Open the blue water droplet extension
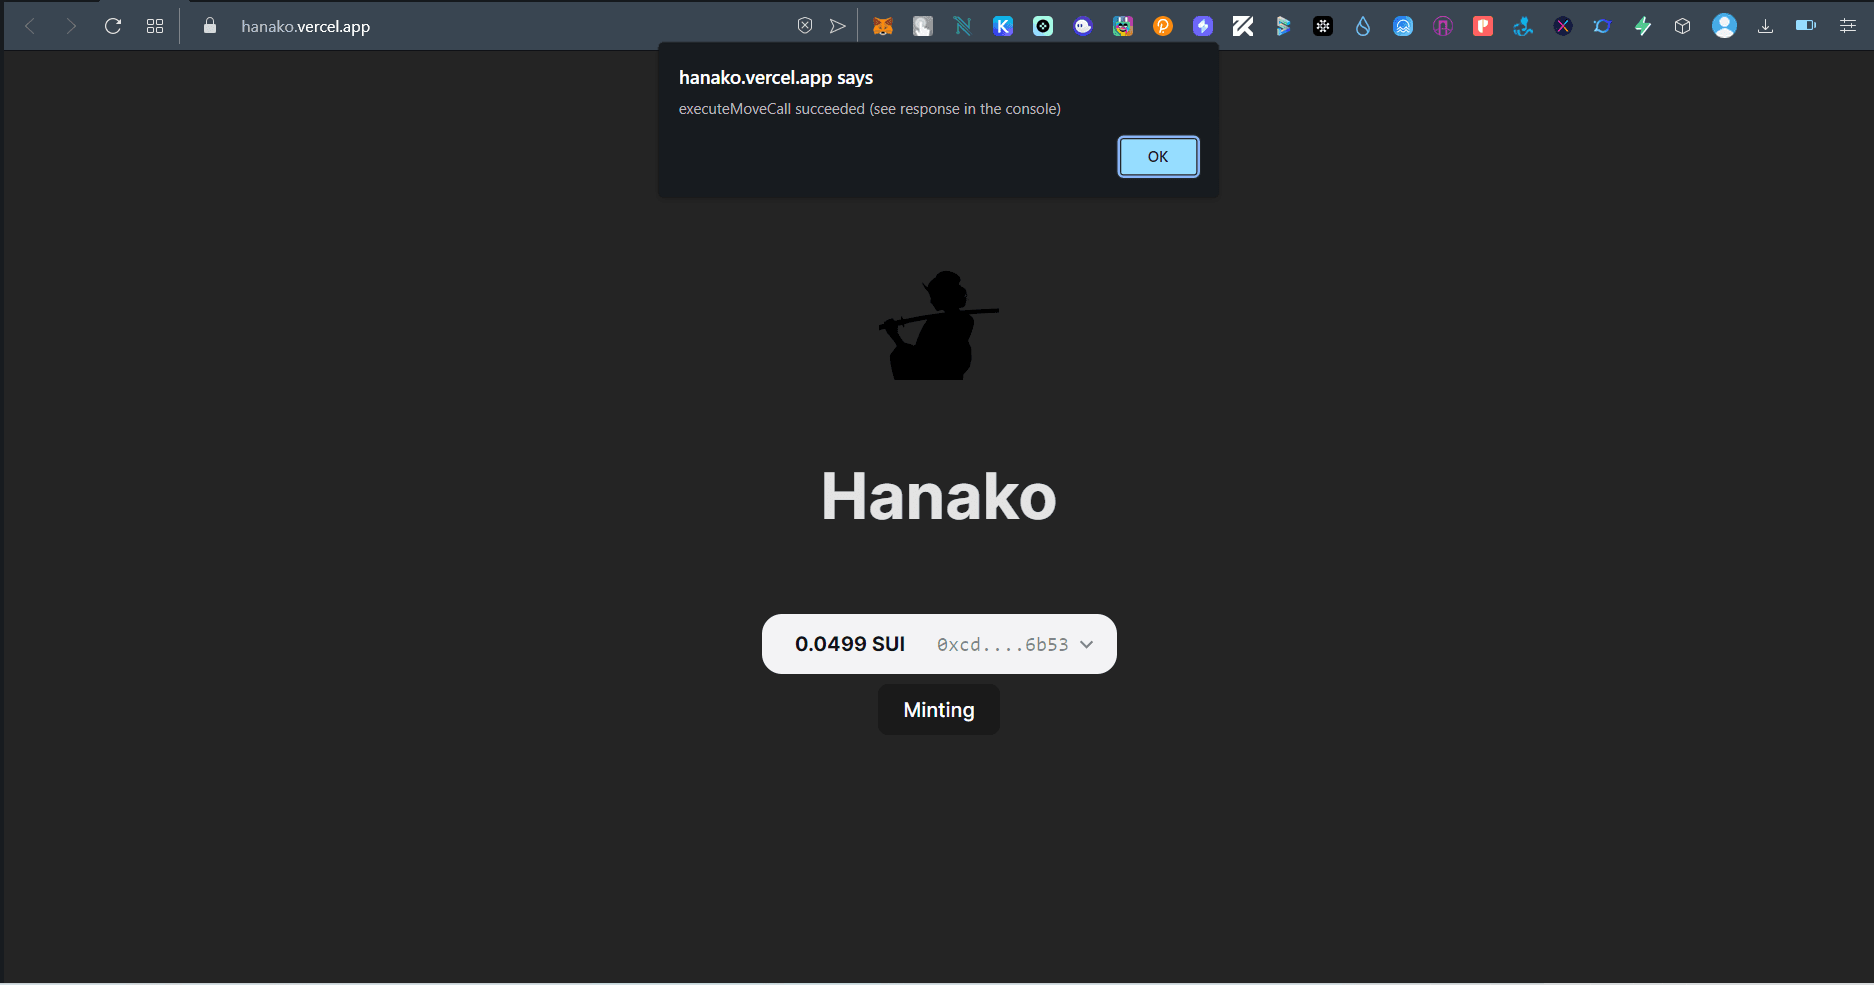The height and width of the screenshot is (985, 1874). [x=1362, y=27]
